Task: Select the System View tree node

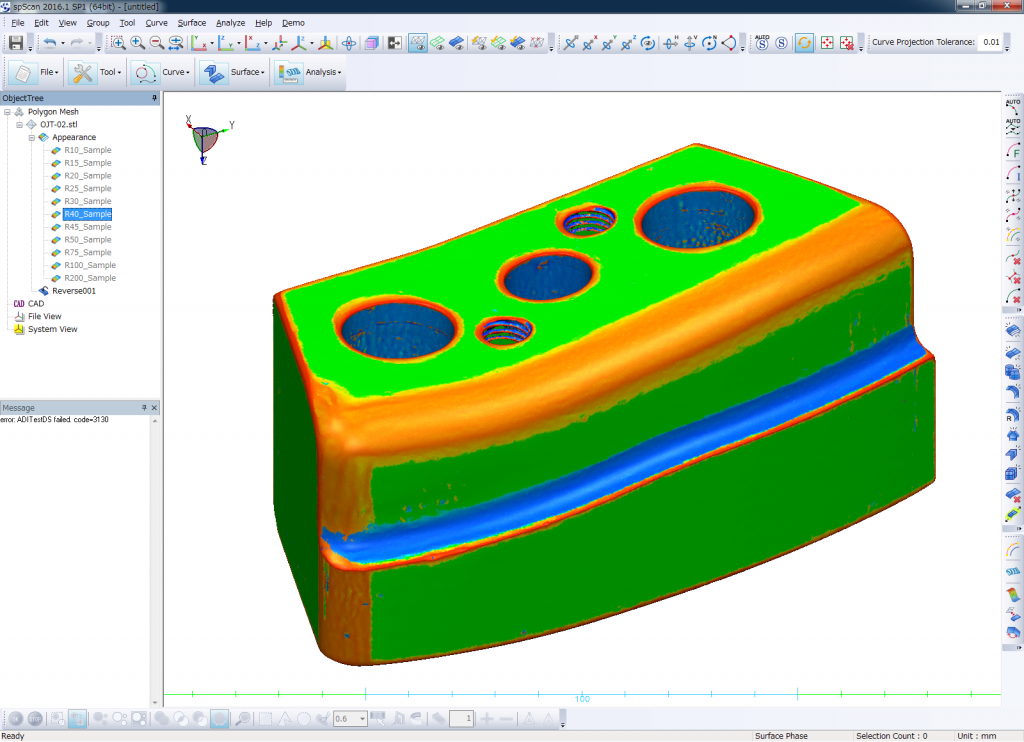Action: [52, 329]
